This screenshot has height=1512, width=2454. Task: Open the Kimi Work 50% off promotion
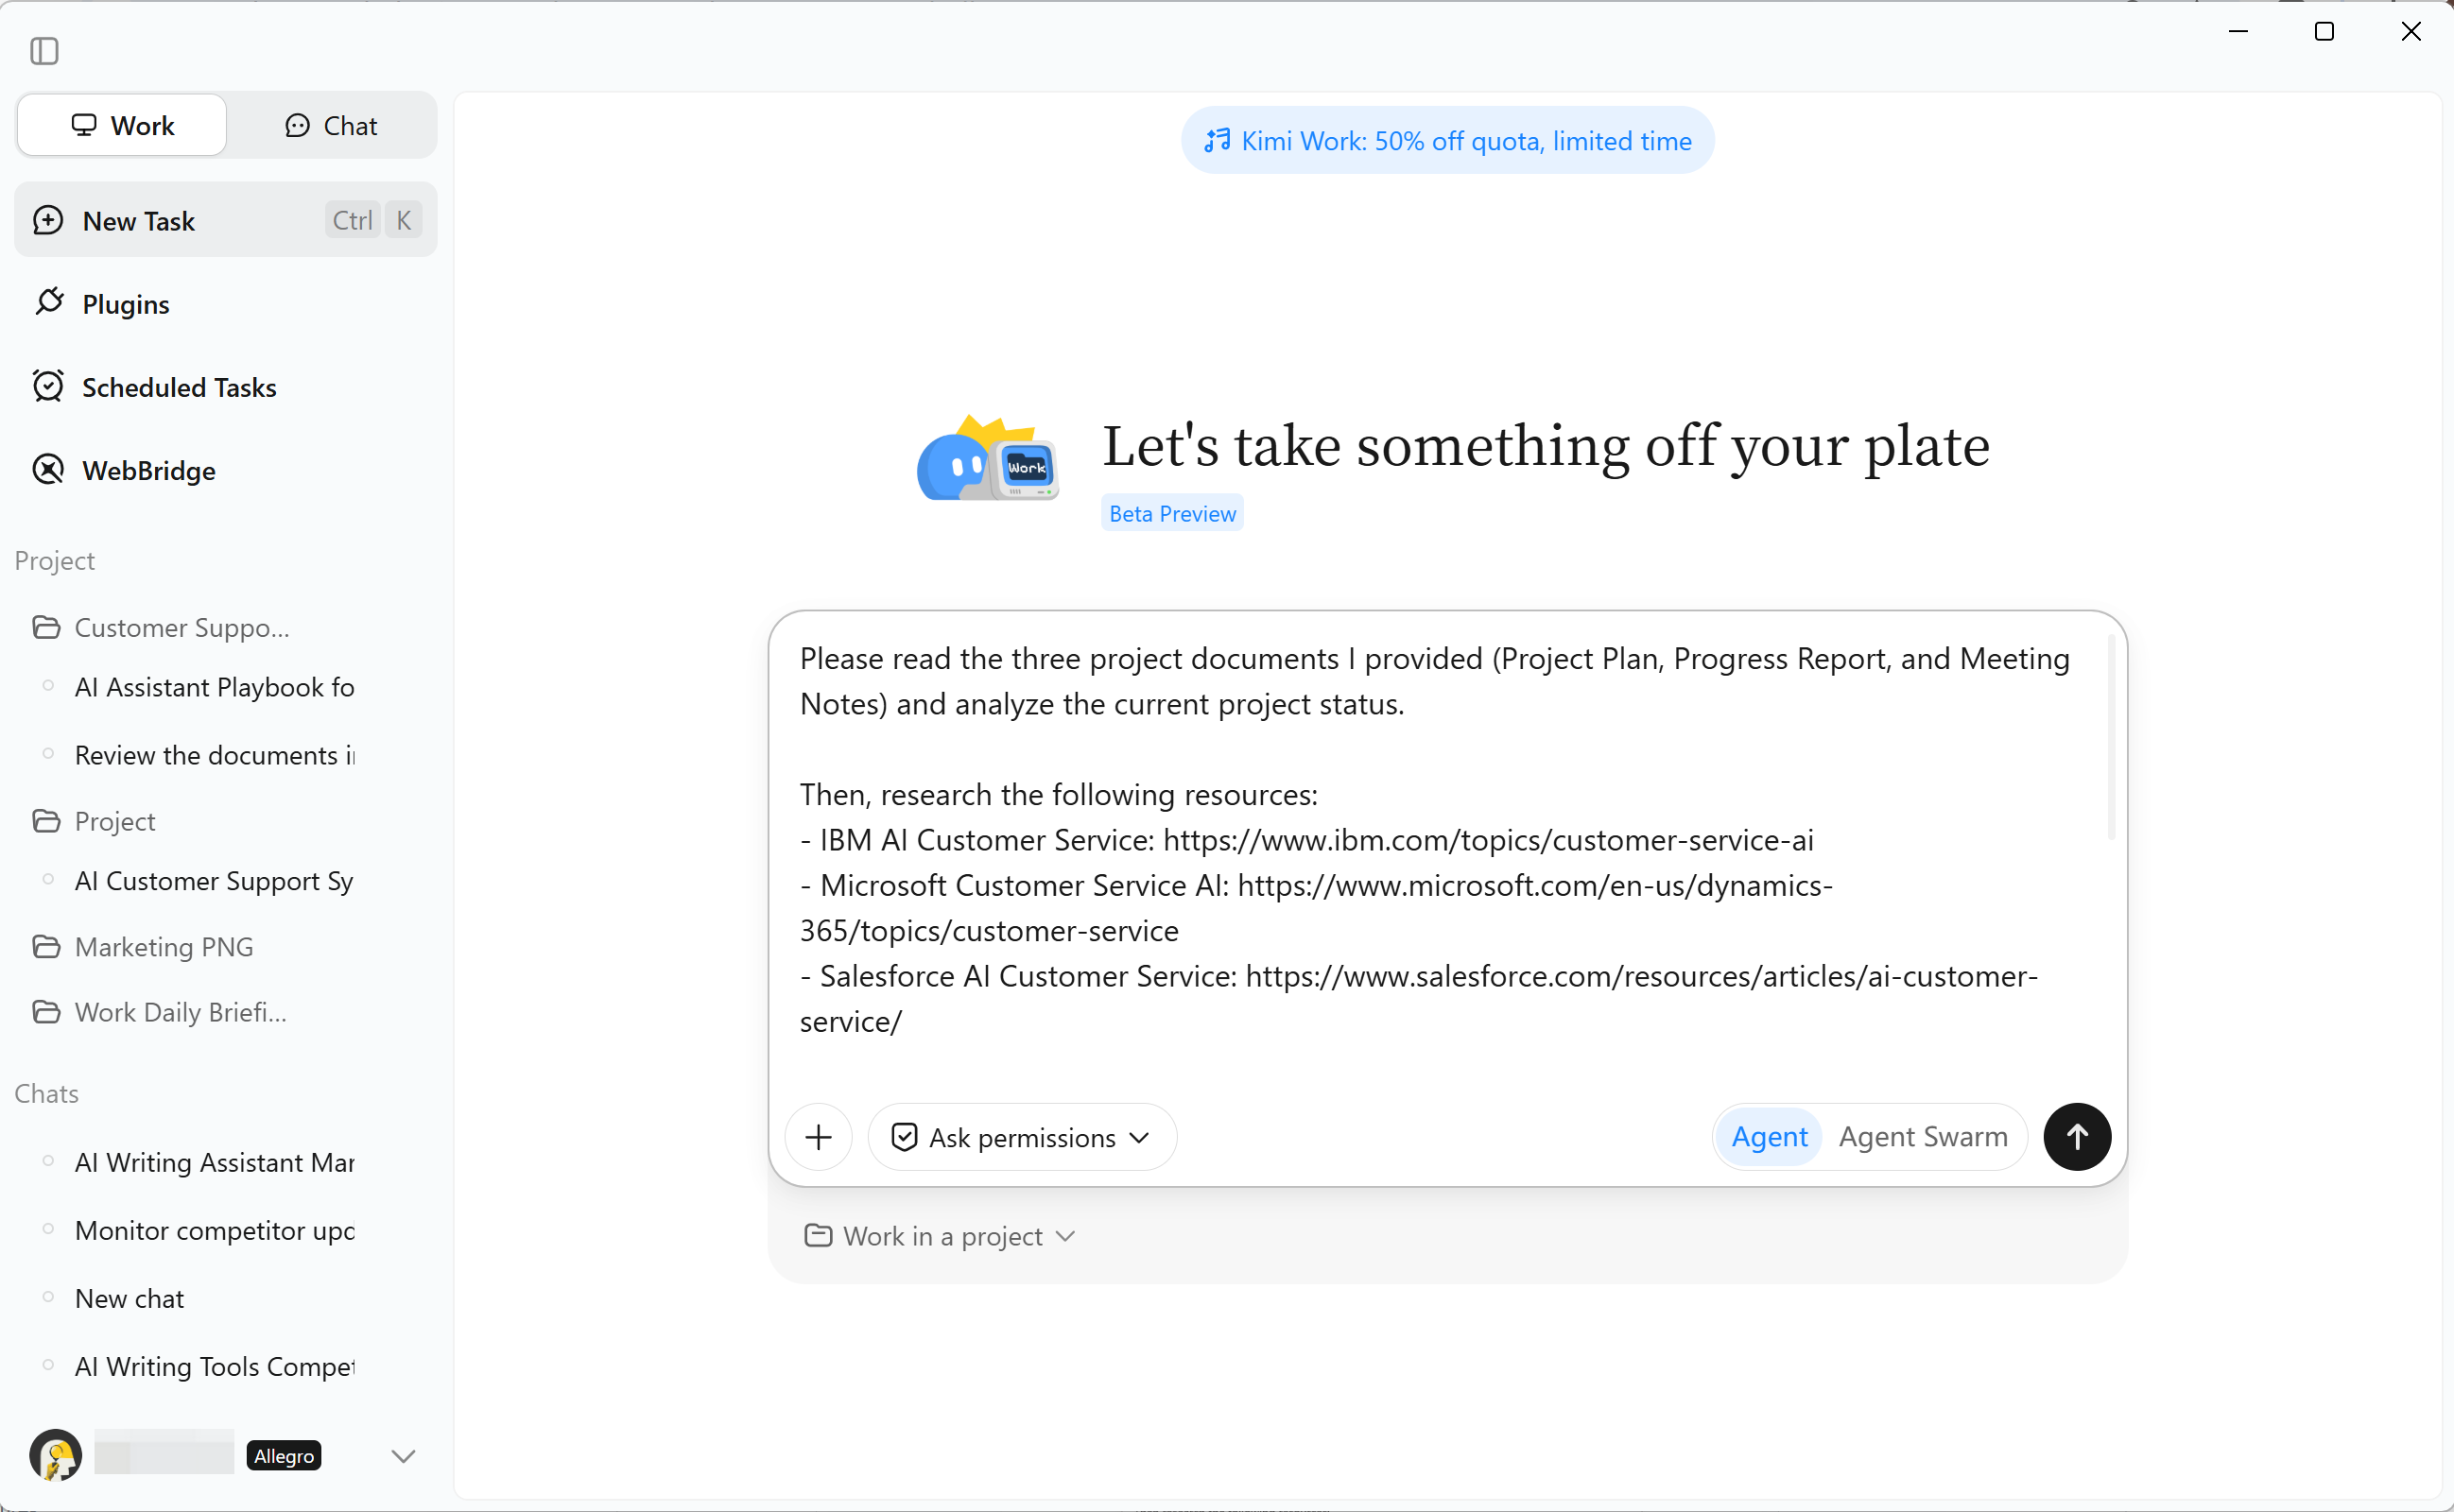1447,140
